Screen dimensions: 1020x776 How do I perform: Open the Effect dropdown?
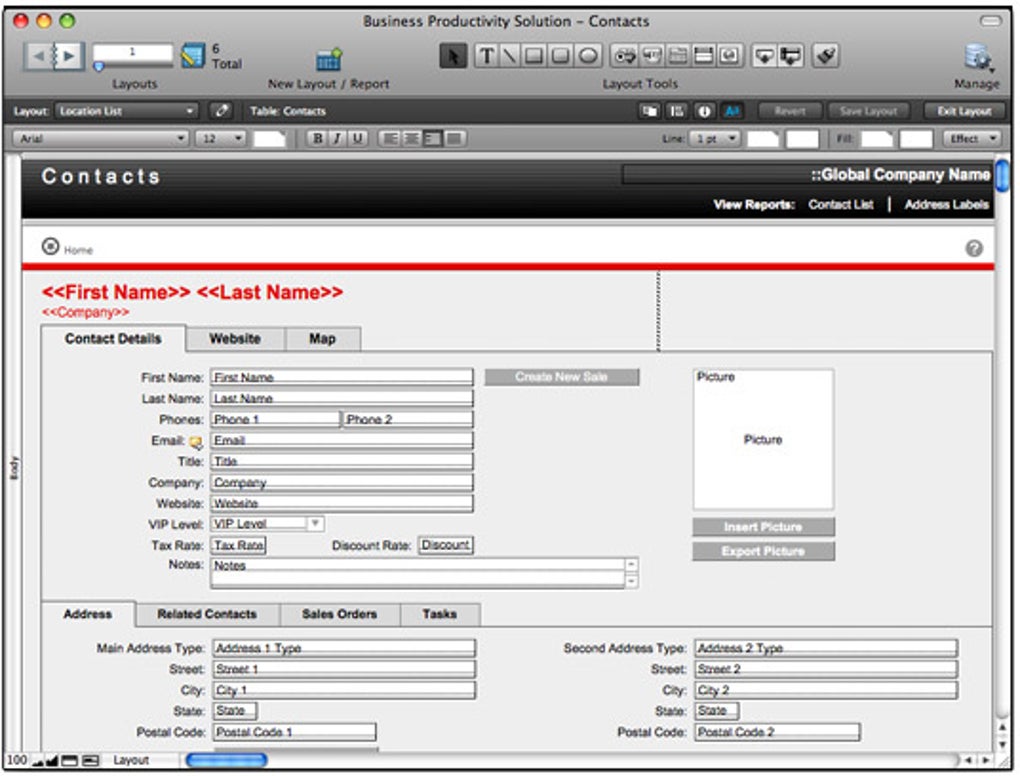[x=973, y=139]
